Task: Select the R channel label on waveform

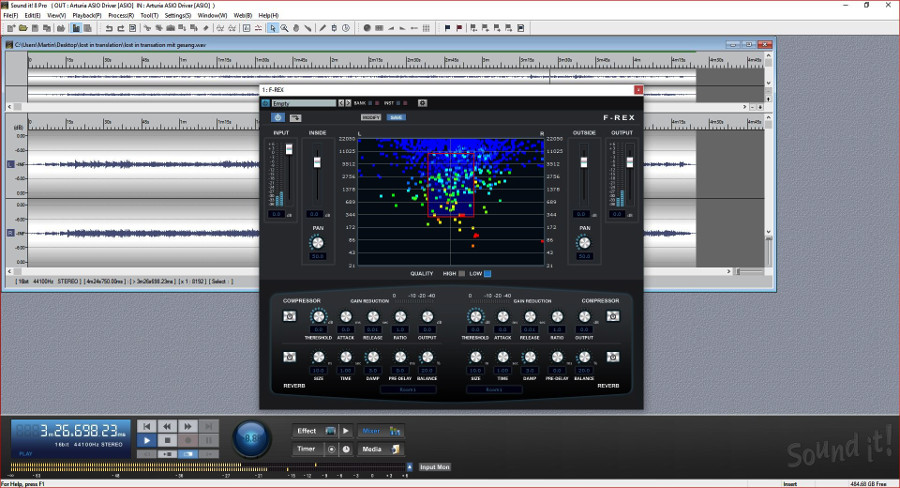Action: [10, 233]
